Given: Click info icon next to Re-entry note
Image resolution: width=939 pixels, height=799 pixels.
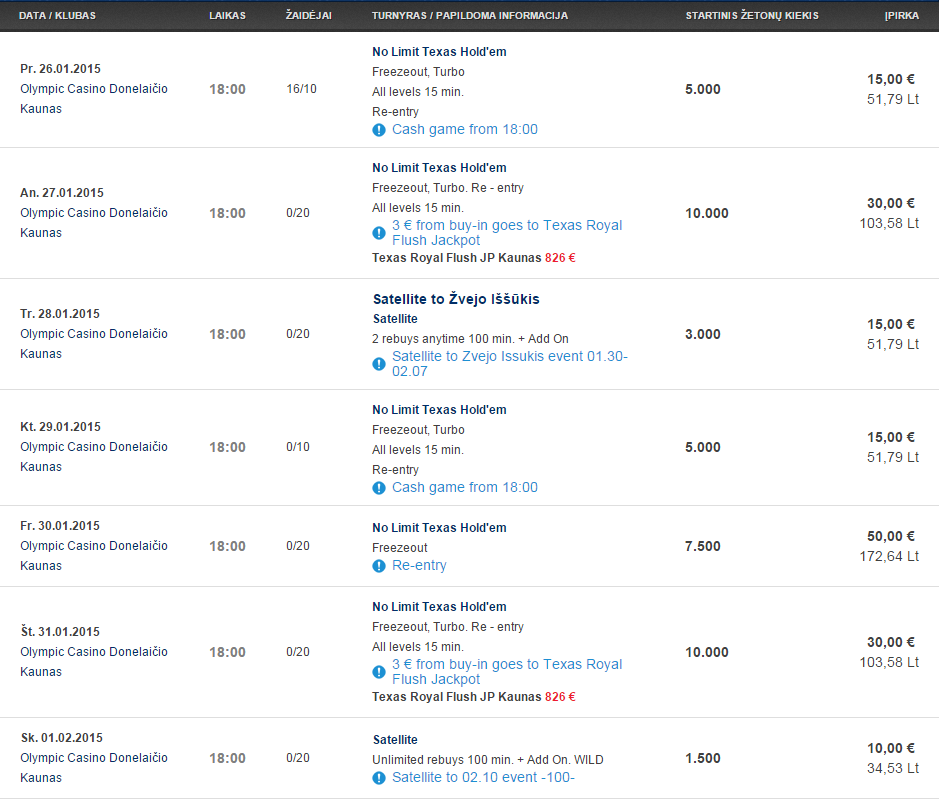Looking at the screenshot, I should 378,566.
